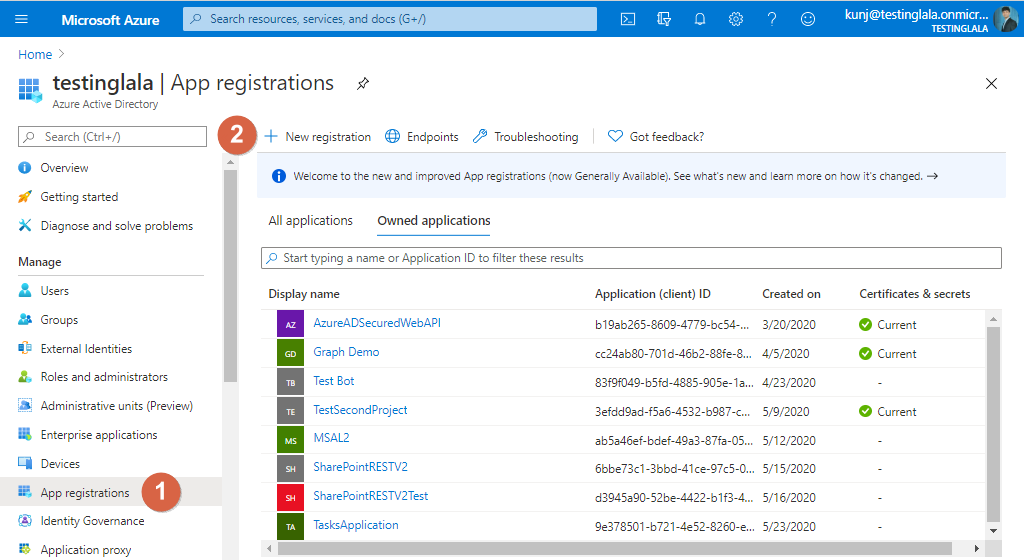Open Directory and subscription filter icon
The height and width of the screenshot is (560, 1024).
click(664, 19)
